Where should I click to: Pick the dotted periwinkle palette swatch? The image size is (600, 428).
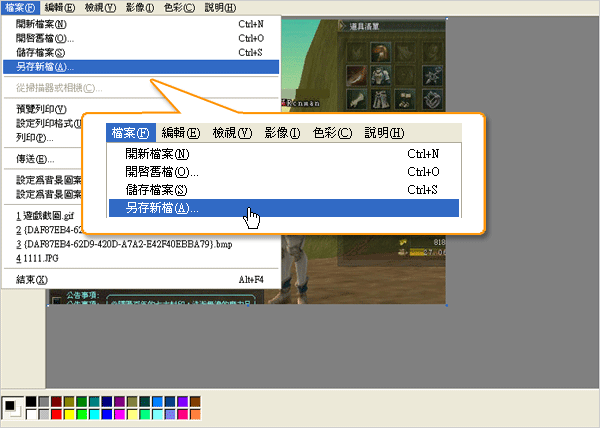[x=170, y=414]
